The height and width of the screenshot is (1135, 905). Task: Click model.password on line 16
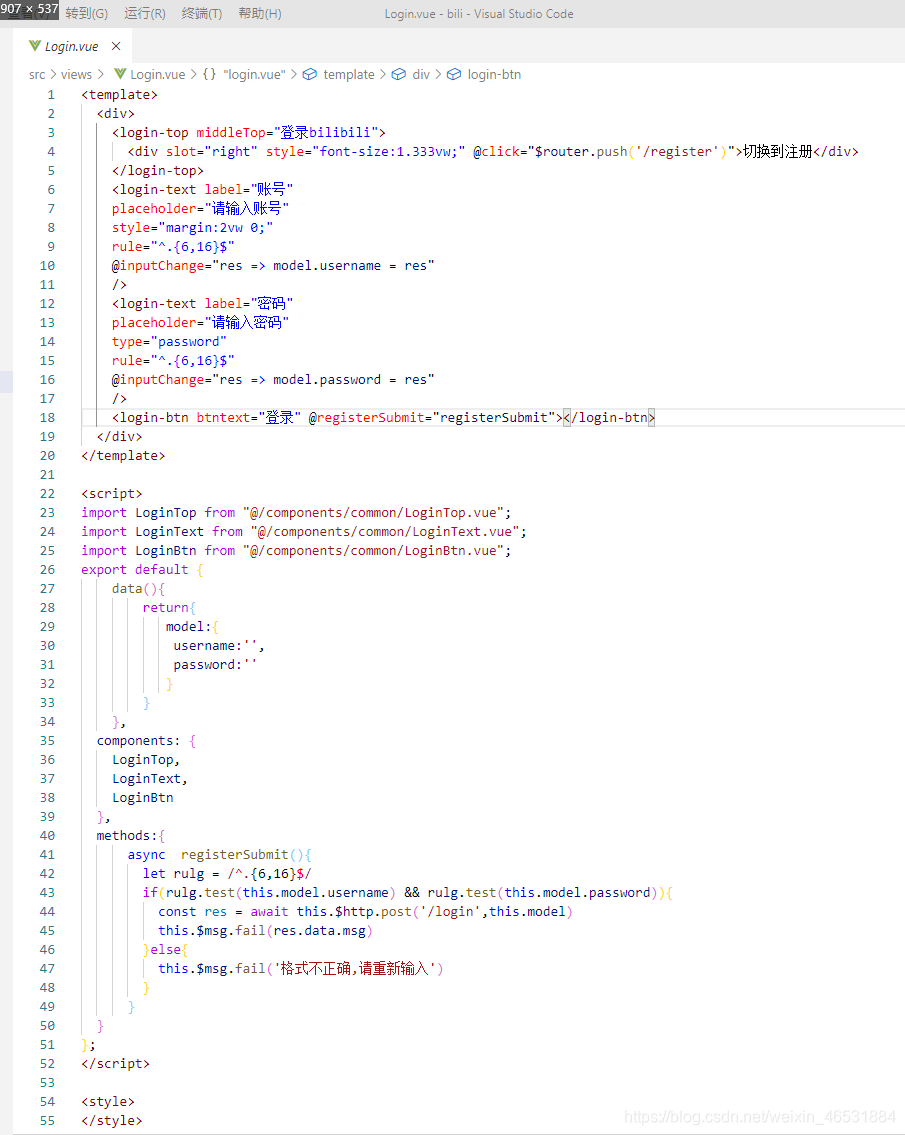[x=327, y=379]
